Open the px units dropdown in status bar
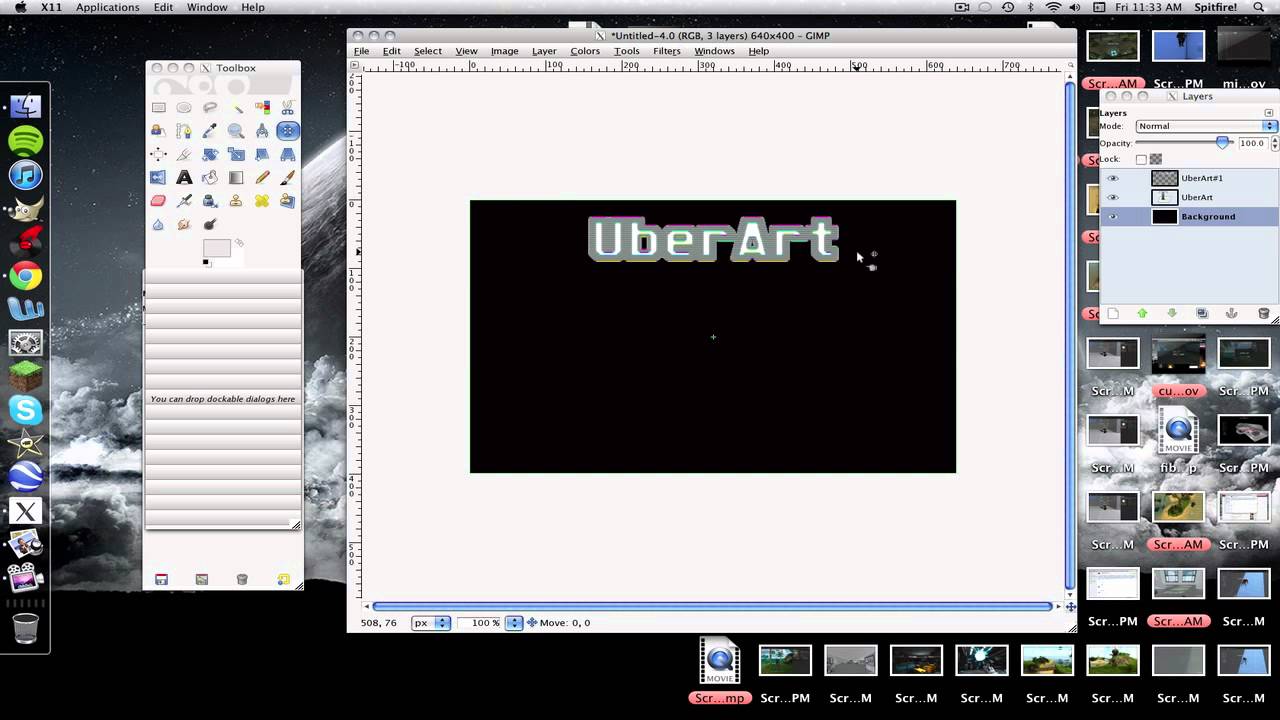The height and width of the screenshot is (720, 1280). 432,622
